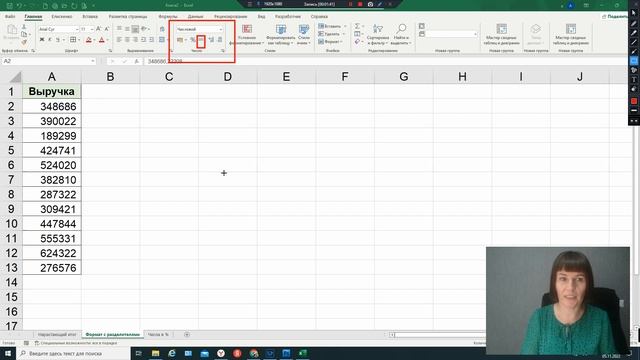Click the decrease decimal icon
640x360 pixels.
coord(220,40)
